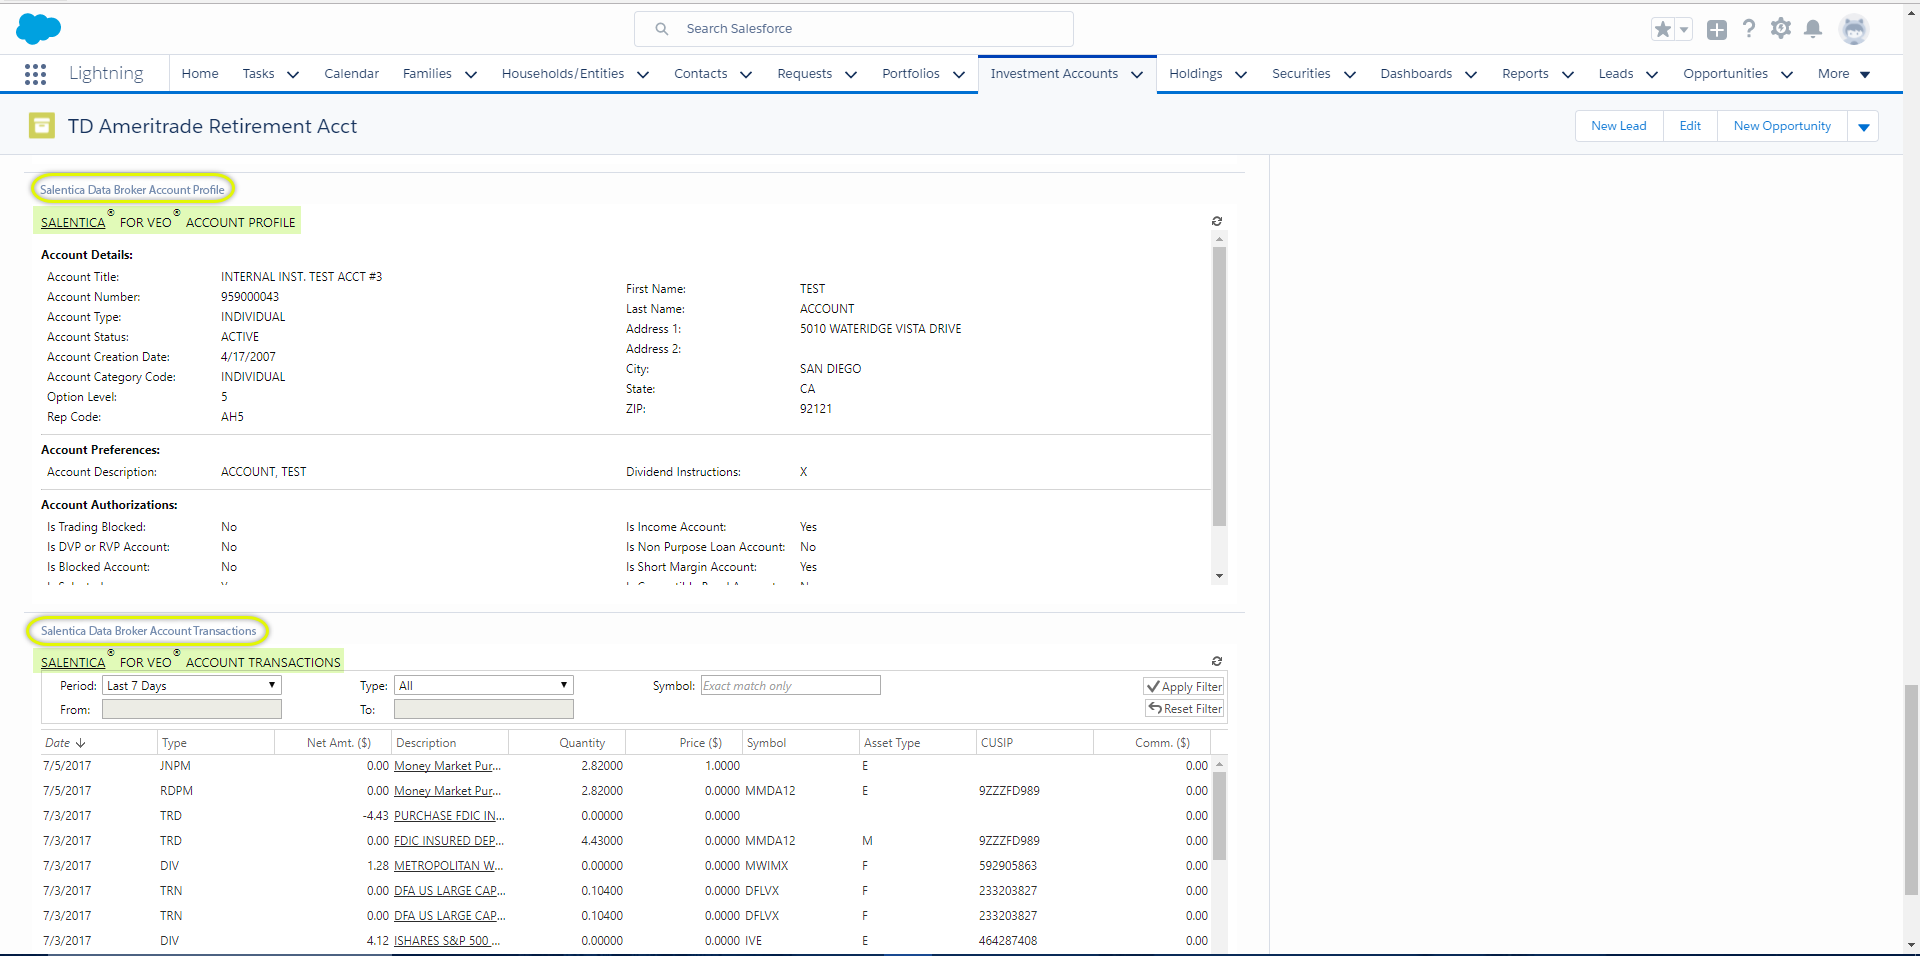The height and width of the screenshot is (956, 1920).
Task: Open the record actions dropdown arrow
Action: coord(1863,127)
